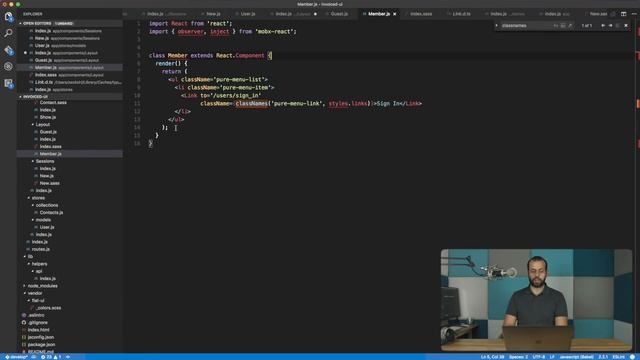This screenshot has width=640, height=360.
Task: Click the presenter webcam video overlay
Action: pyautogui.click(x=536, y=300)
